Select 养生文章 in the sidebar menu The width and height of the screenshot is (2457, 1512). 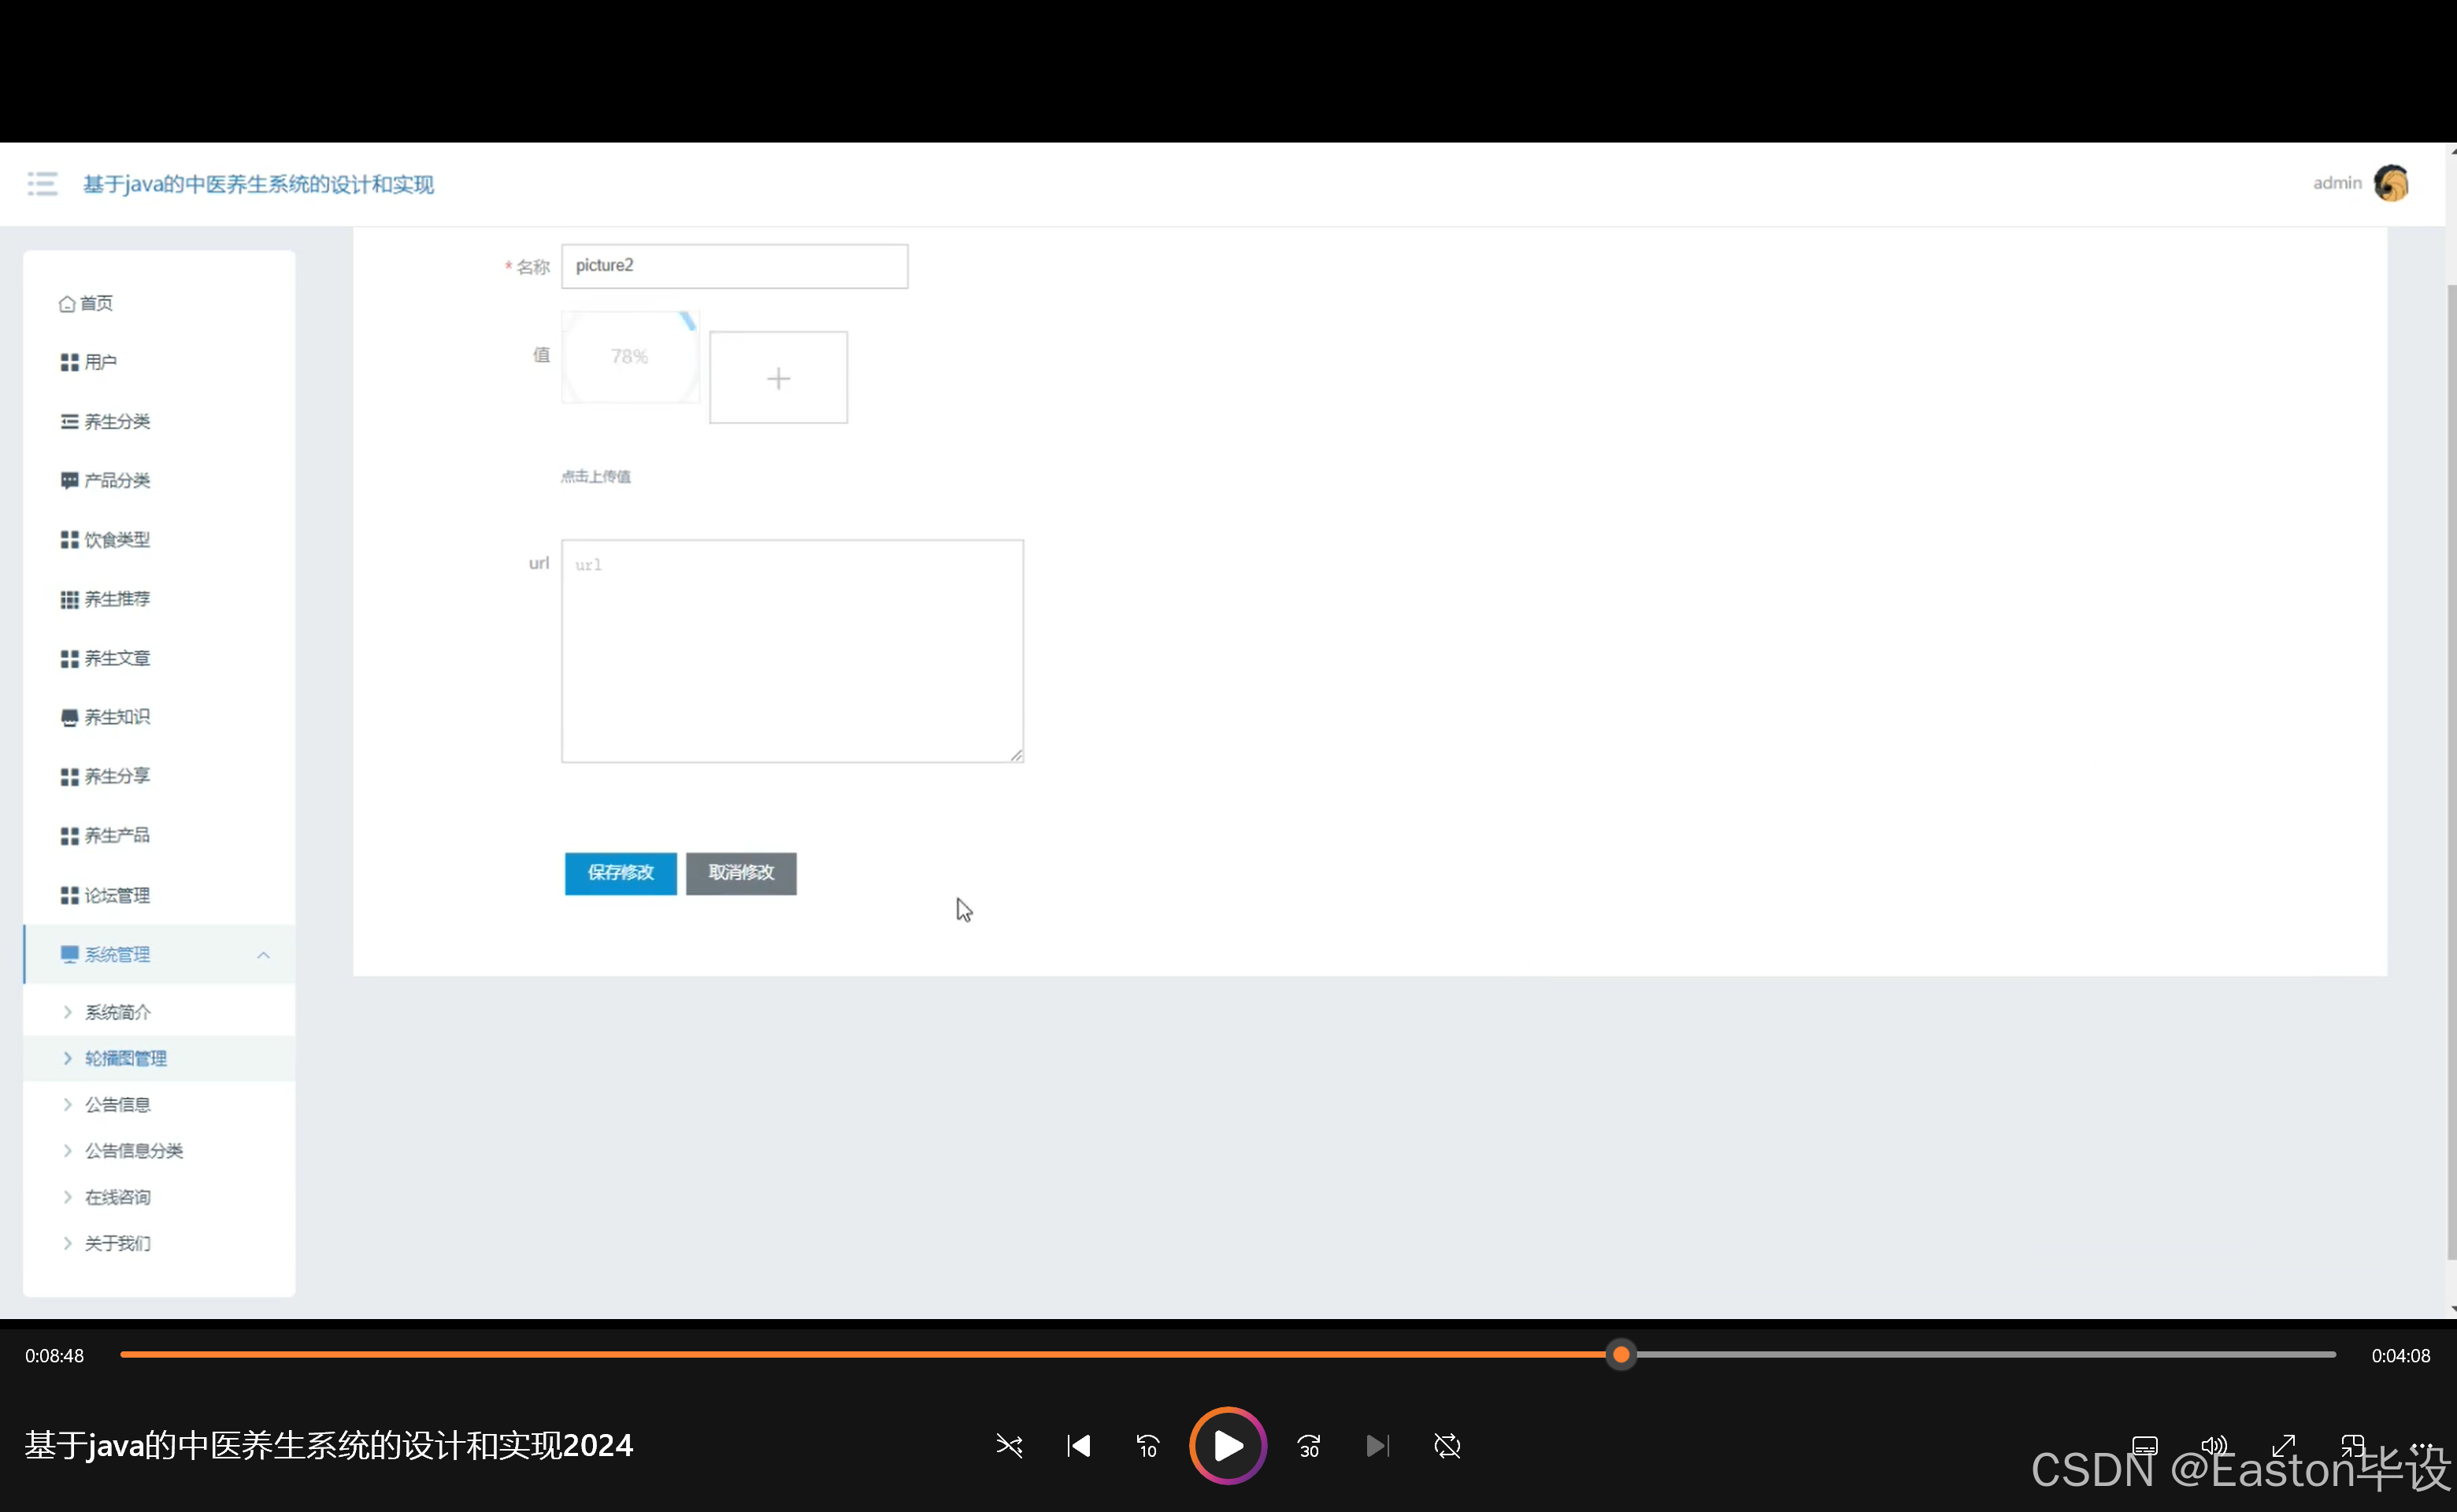[x=116, y=658]
